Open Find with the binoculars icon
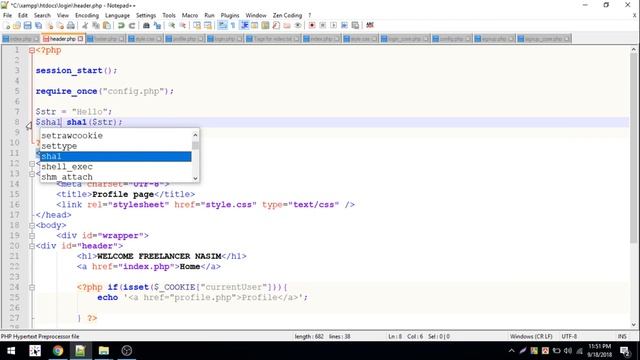The image size is (640, 360). coord(146,25)
